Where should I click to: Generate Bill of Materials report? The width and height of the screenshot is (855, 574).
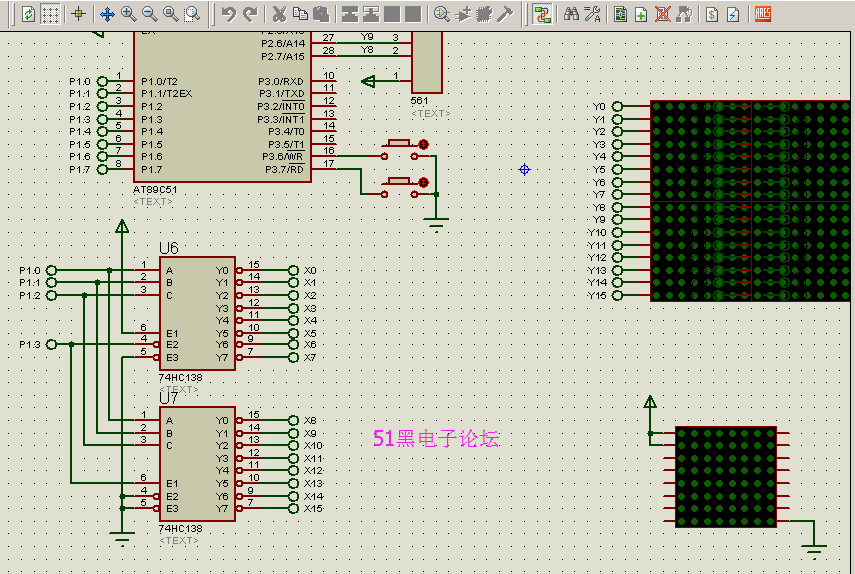(712, 14)
